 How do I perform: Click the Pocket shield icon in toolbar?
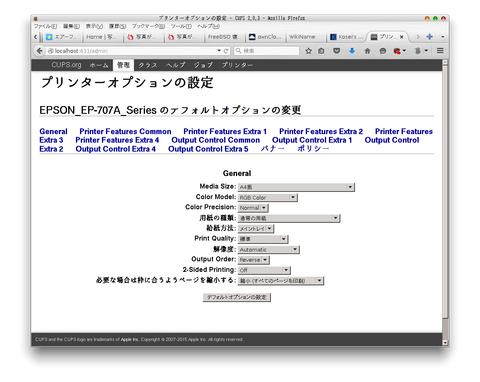[337, 51]
